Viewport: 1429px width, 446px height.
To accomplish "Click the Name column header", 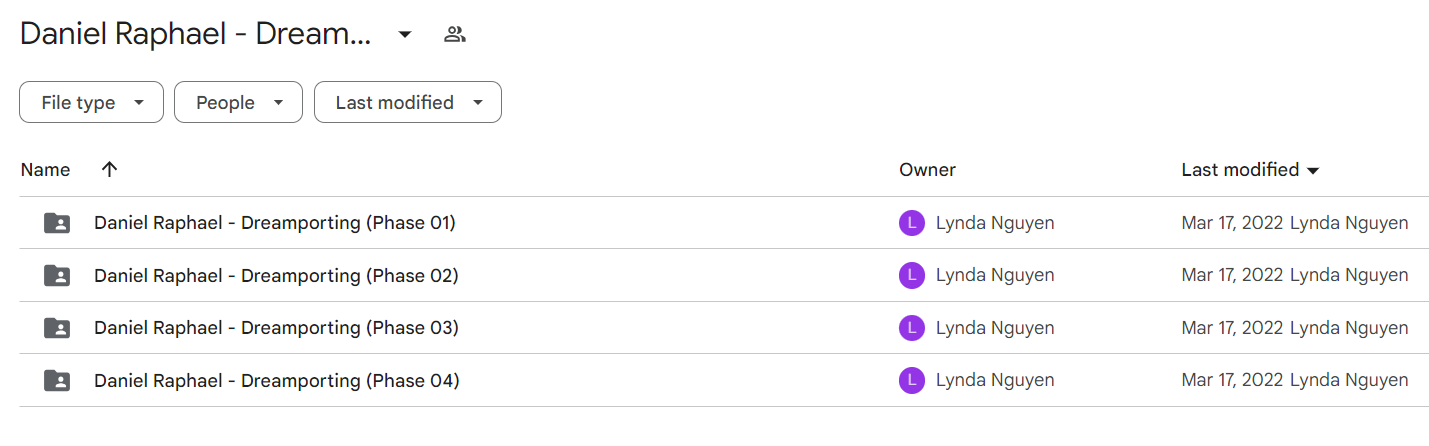I will [x=45, y=170].
